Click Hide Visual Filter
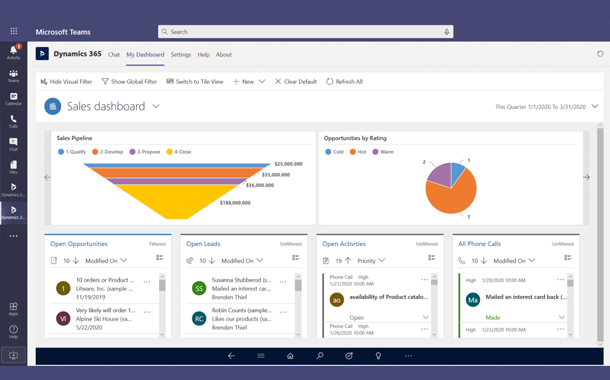The width and height of the screenshot is (610, 380). pos(66,82)
